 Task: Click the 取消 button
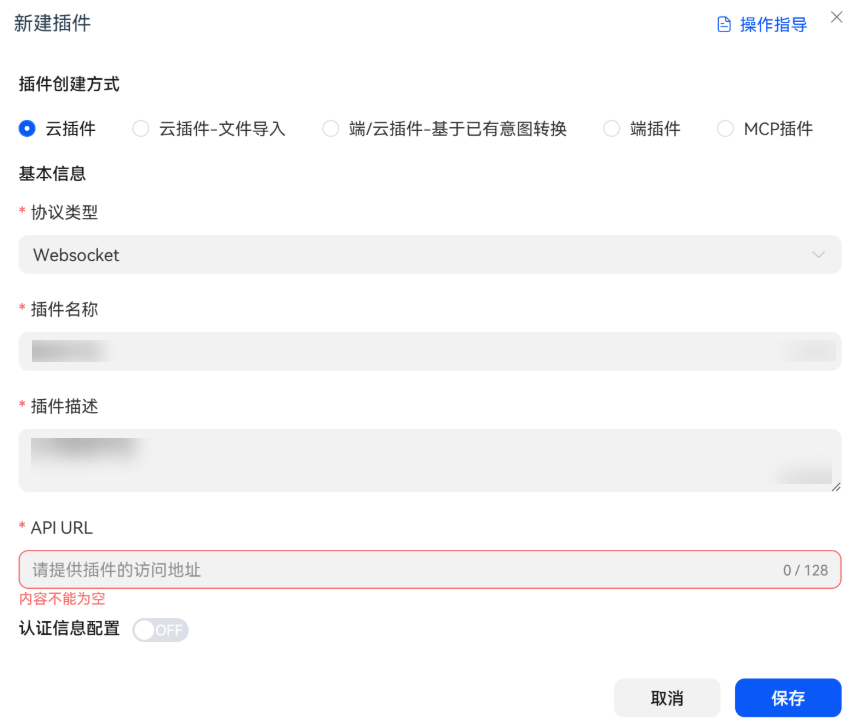667,698
